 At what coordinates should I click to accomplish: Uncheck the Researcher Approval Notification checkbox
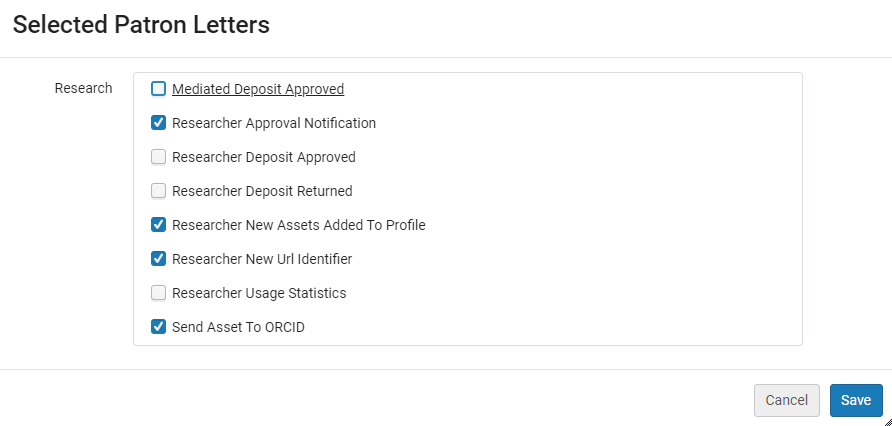coord(159,123)
